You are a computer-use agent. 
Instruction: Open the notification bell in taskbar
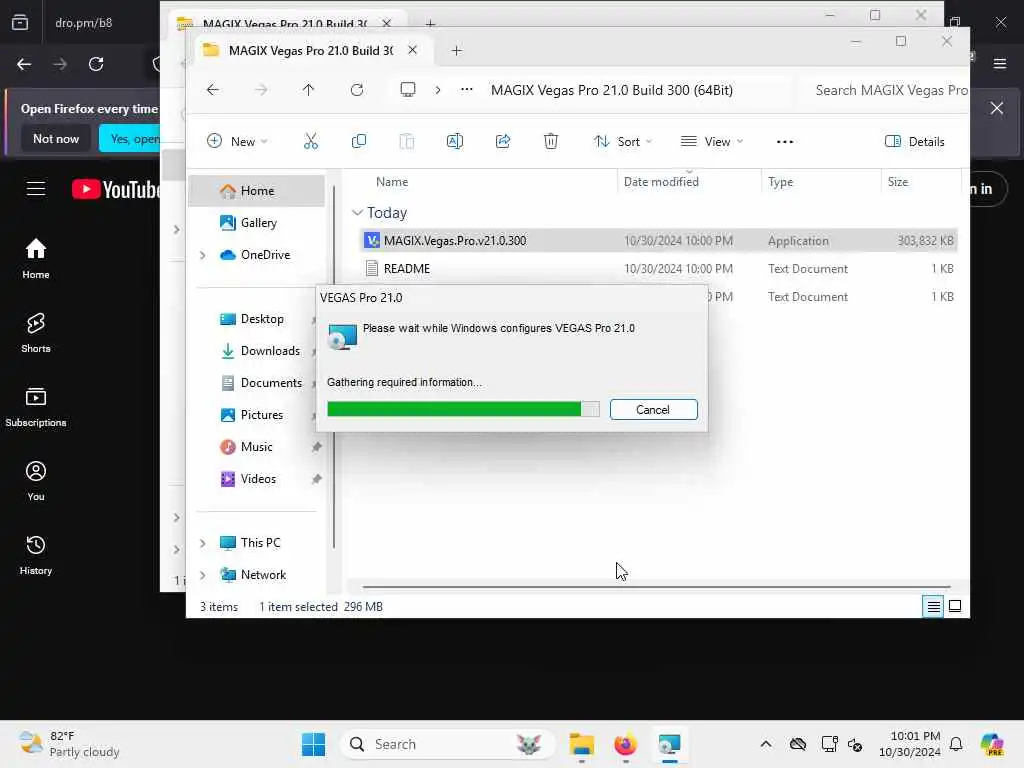click(x=956, y=744)
